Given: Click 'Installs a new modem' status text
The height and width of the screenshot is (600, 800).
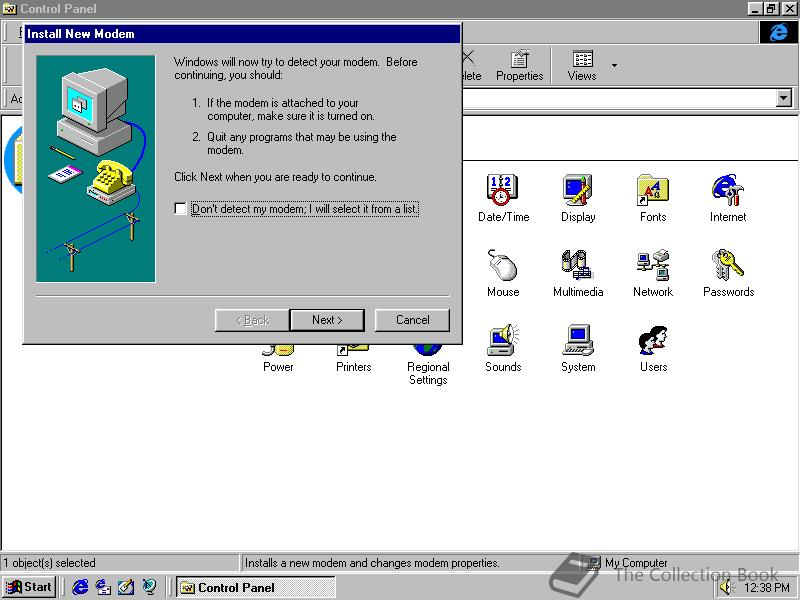Looking at the screenshot, I should coord(372,563).
